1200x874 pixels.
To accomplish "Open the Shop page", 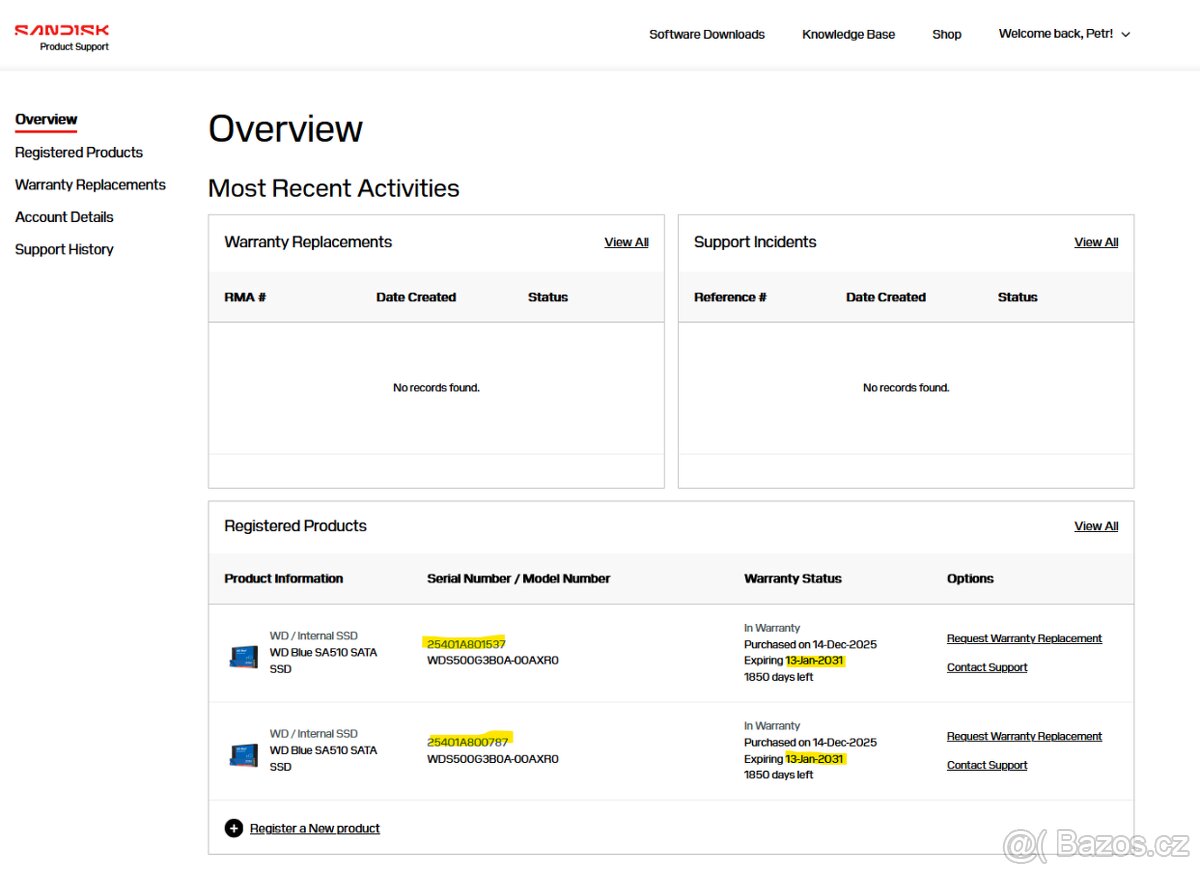I will click(x=947, y=34).
